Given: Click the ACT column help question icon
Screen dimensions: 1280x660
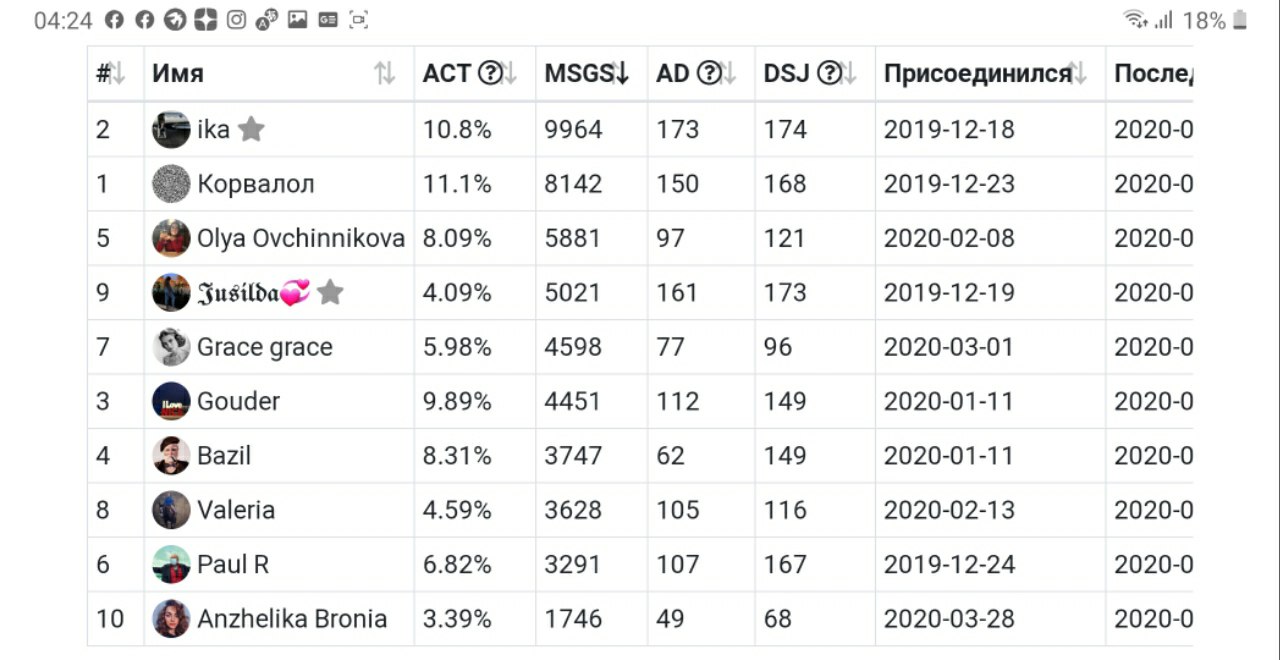Looking at the screenshot, I should [489, 73].
